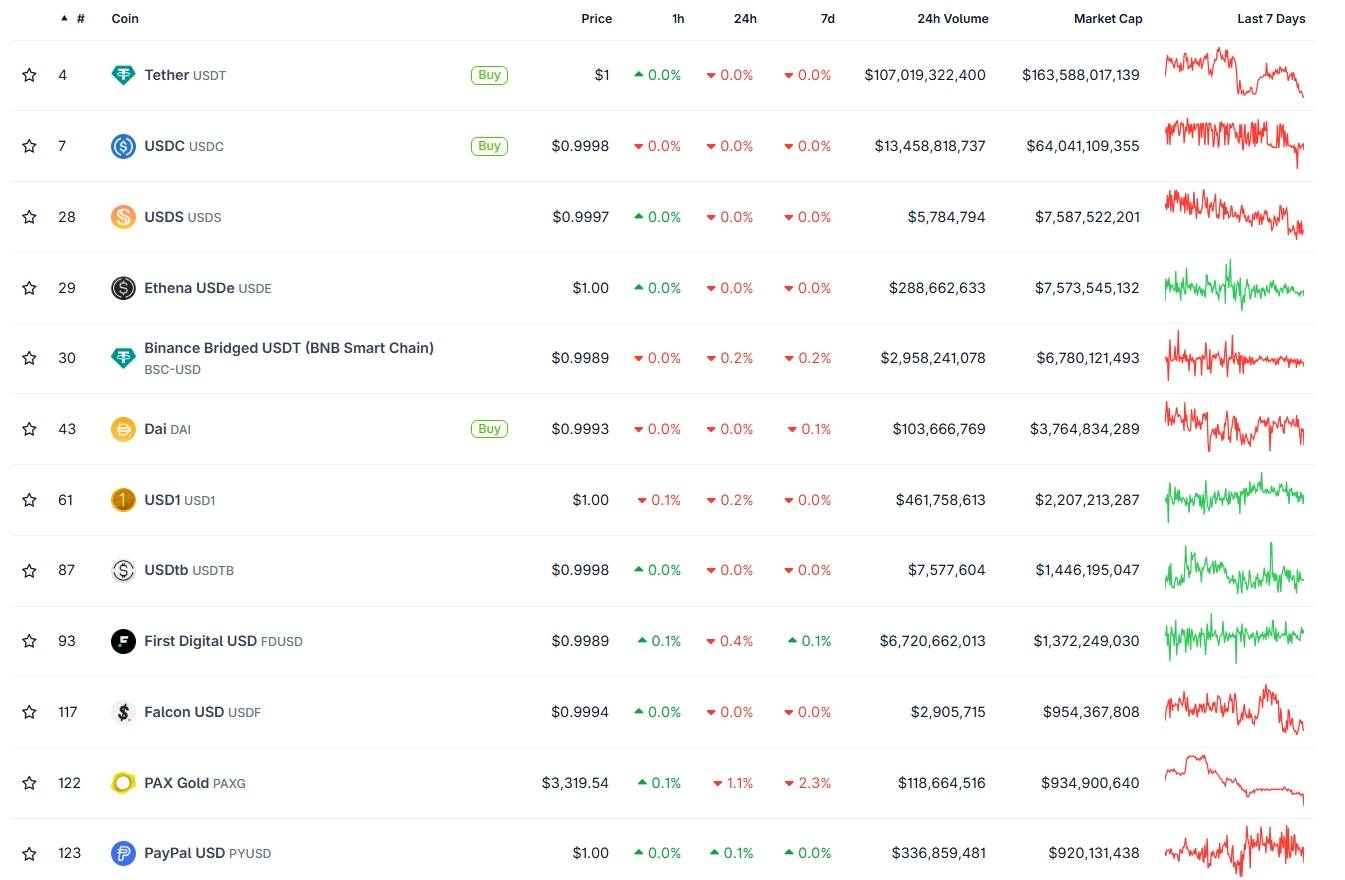Sort by the Coin column header
1345x880 pixels.
pos(125,19)
